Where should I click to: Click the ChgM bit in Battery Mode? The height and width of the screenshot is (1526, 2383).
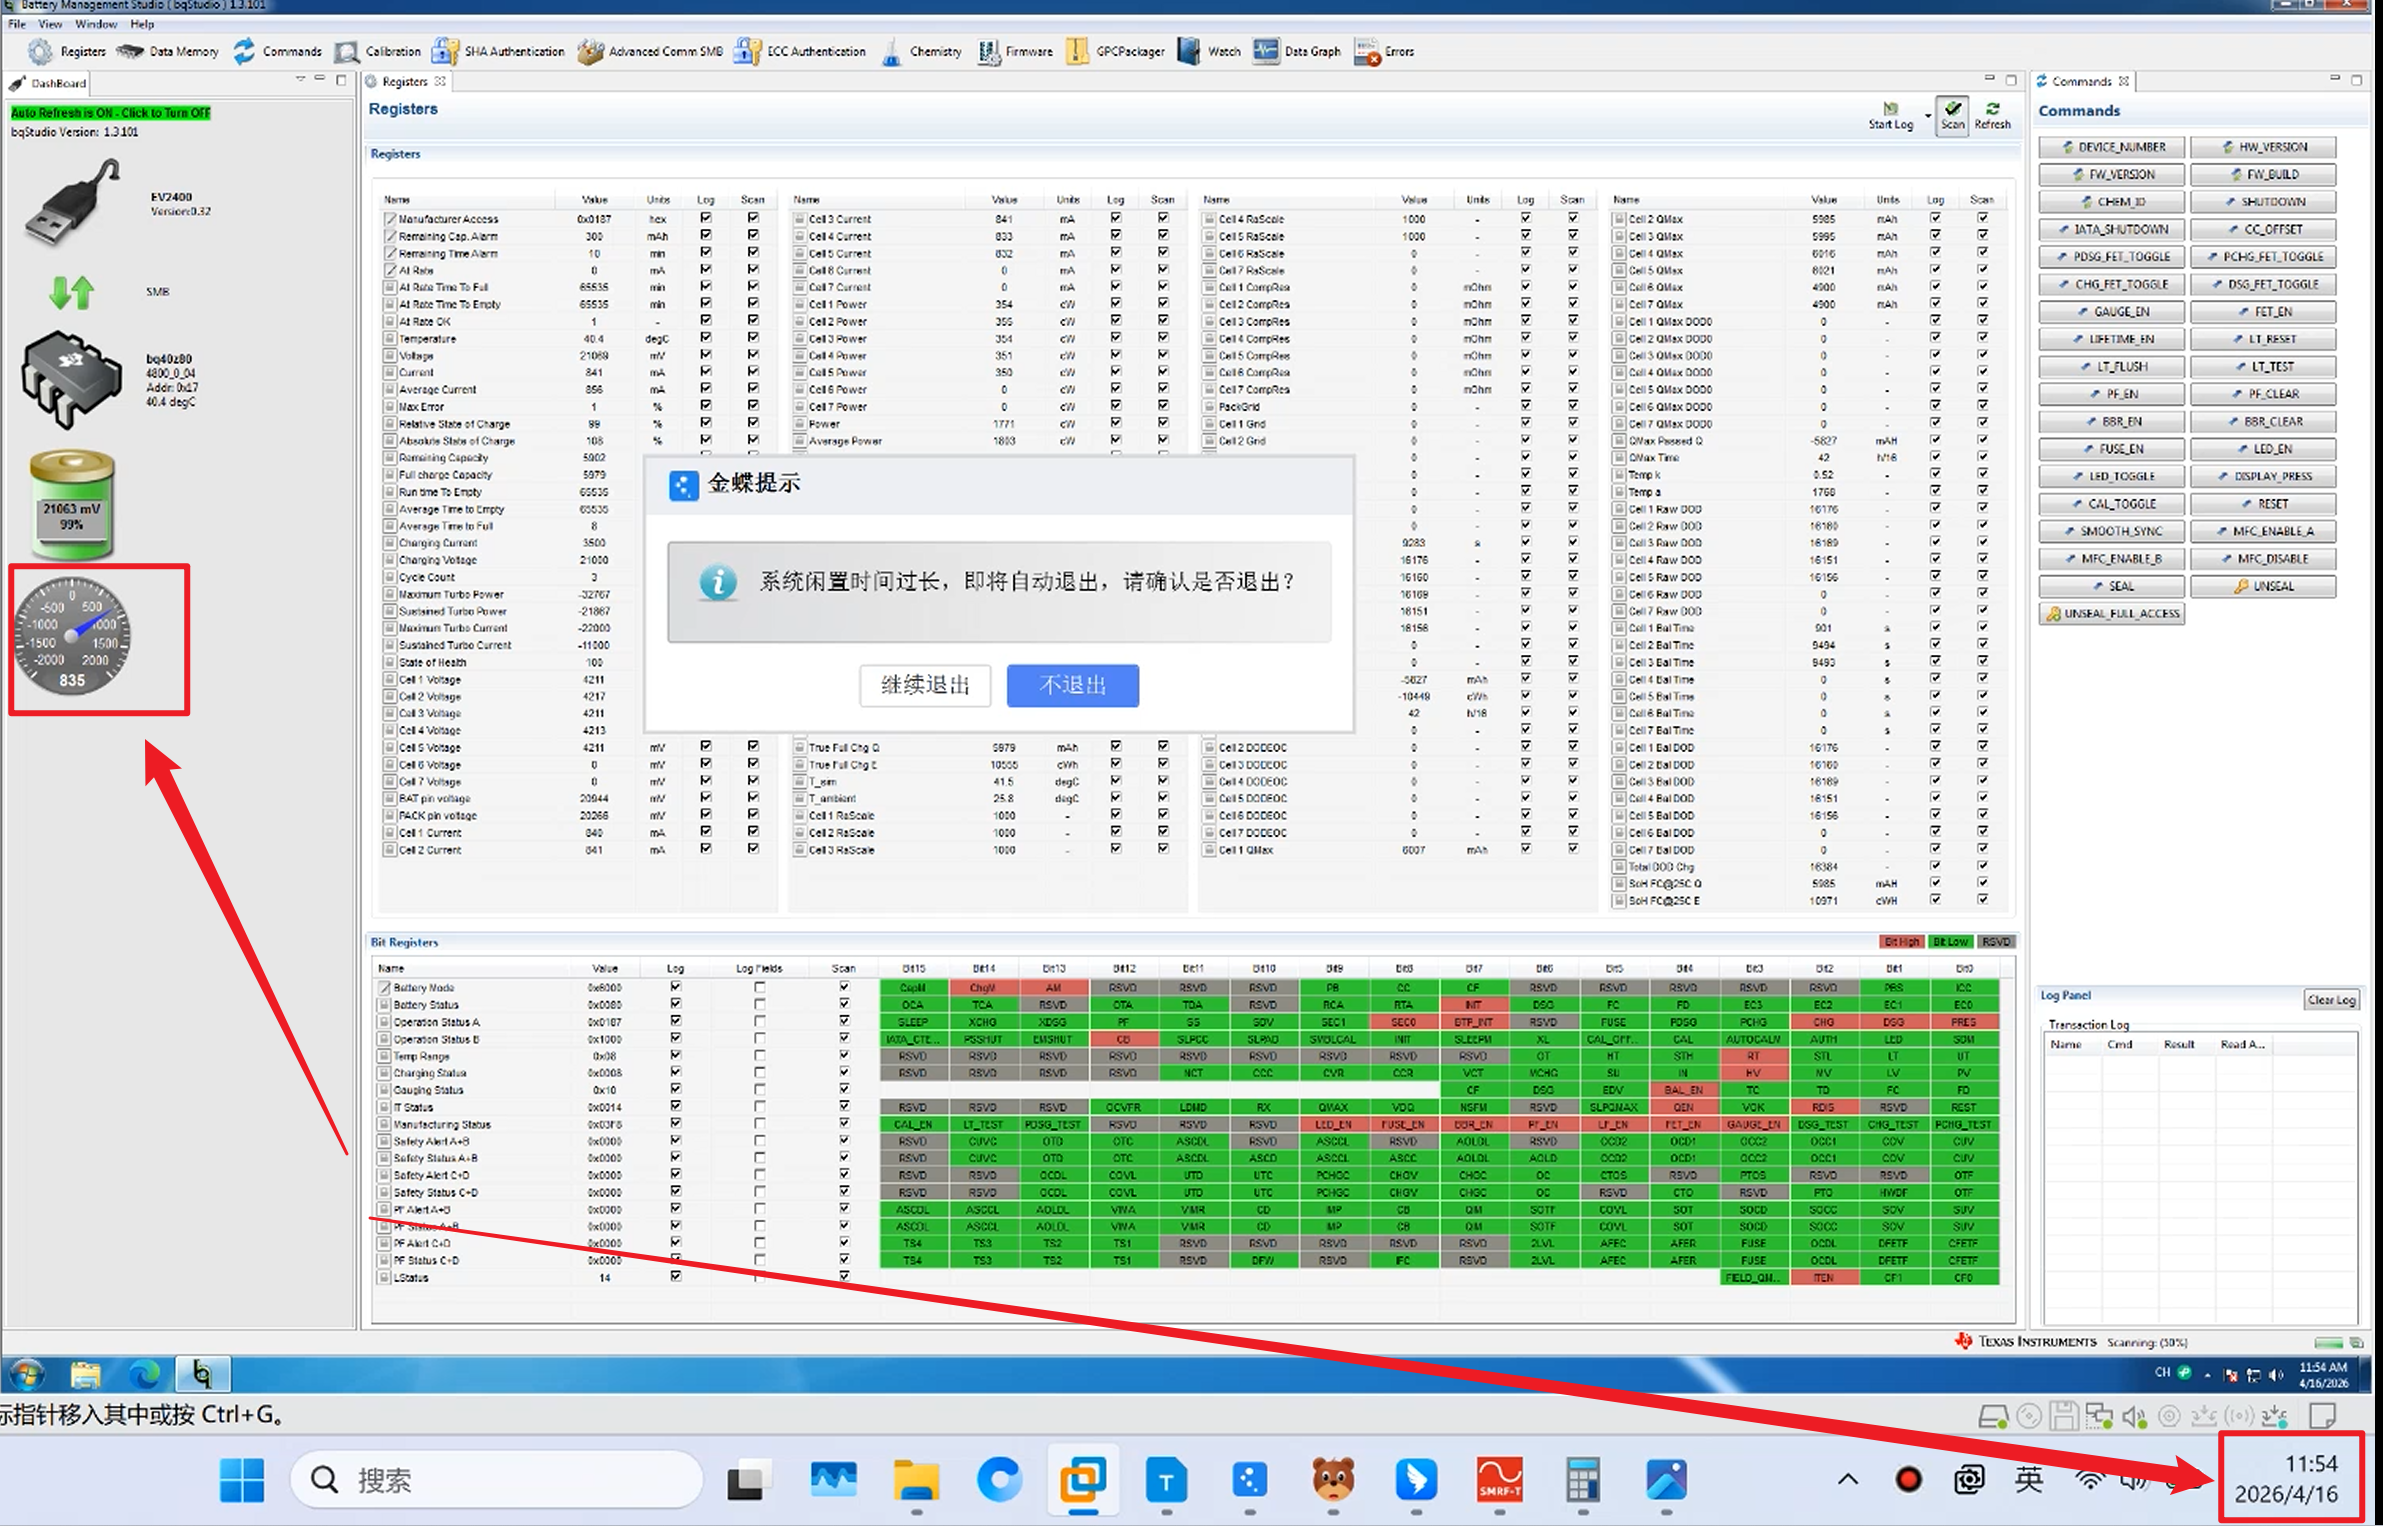pyautogui.click(x=983, y=987)
